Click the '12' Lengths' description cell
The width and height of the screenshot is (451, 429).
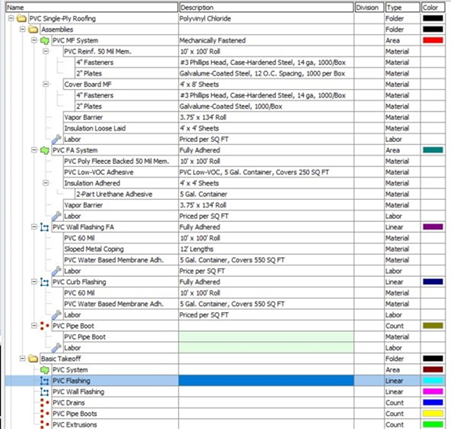click(266, 249)
